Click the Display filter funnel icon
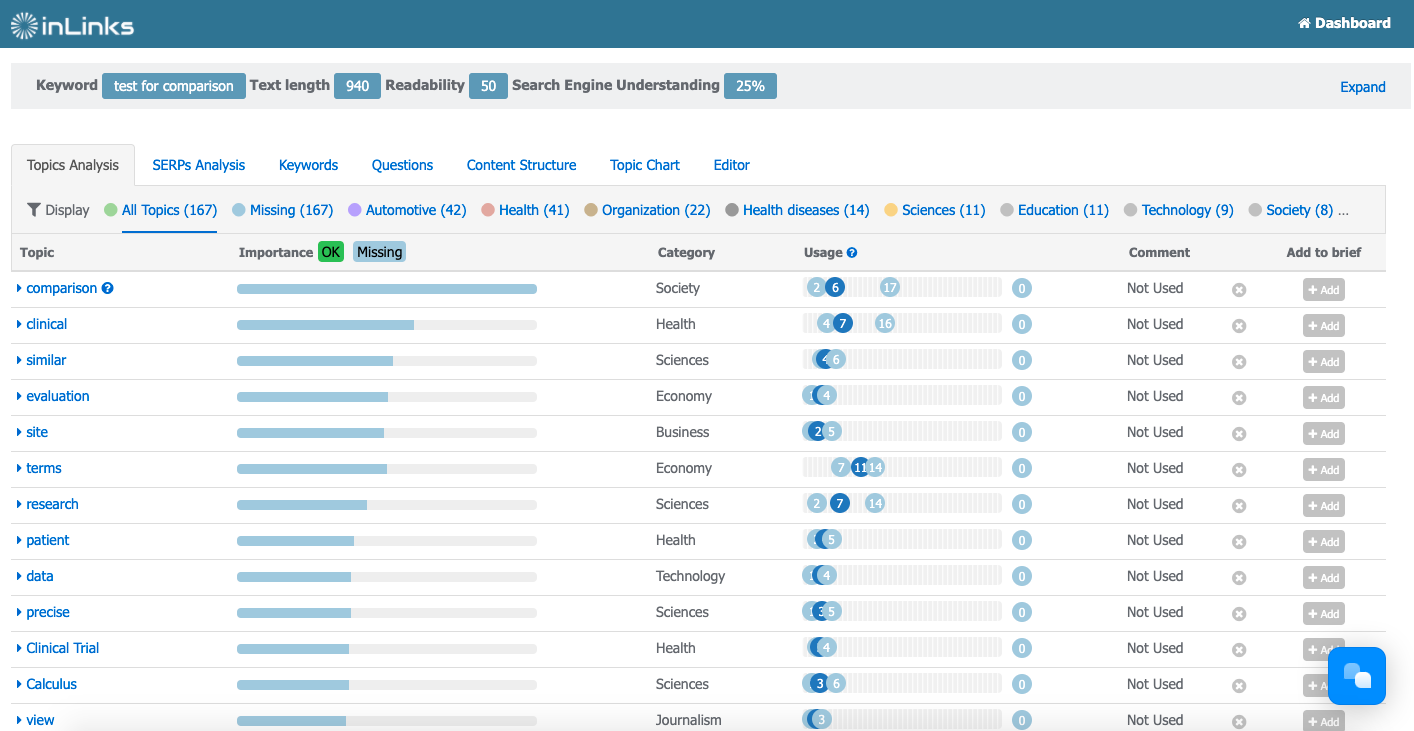 tap(34, 210)
